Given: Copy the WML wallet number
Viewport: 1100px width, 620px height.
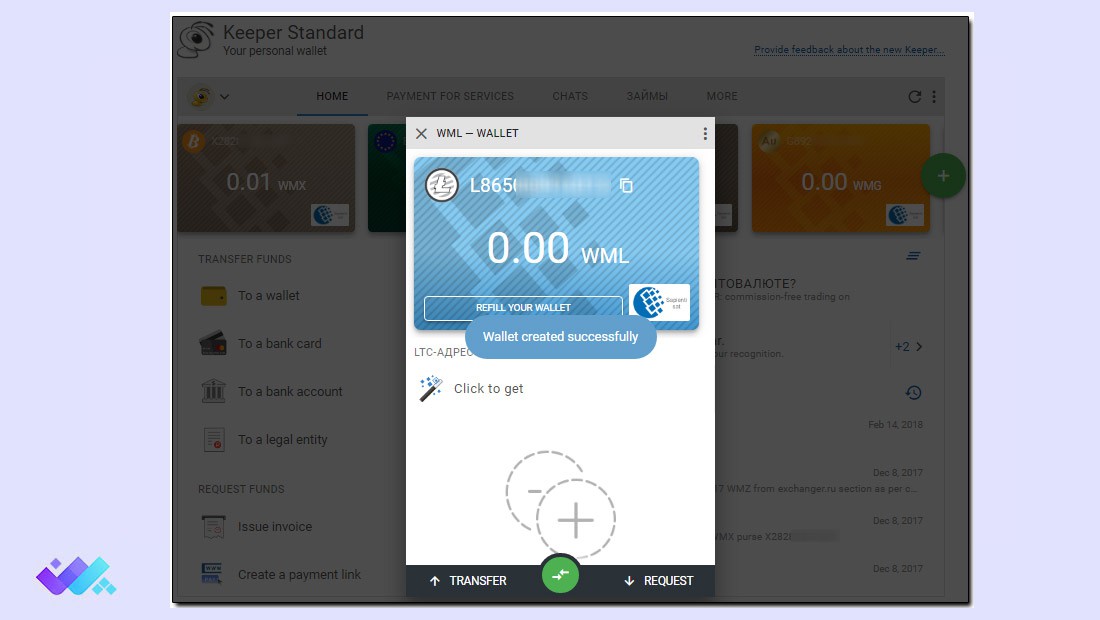Looking at the screenshot, I should pyautogui.click(x=626, y=186).
